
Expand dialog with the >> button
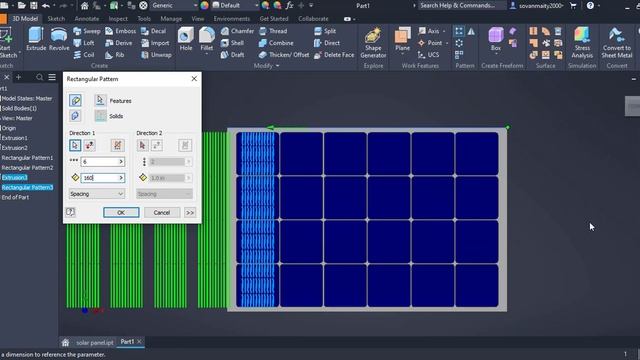(190, 213)
